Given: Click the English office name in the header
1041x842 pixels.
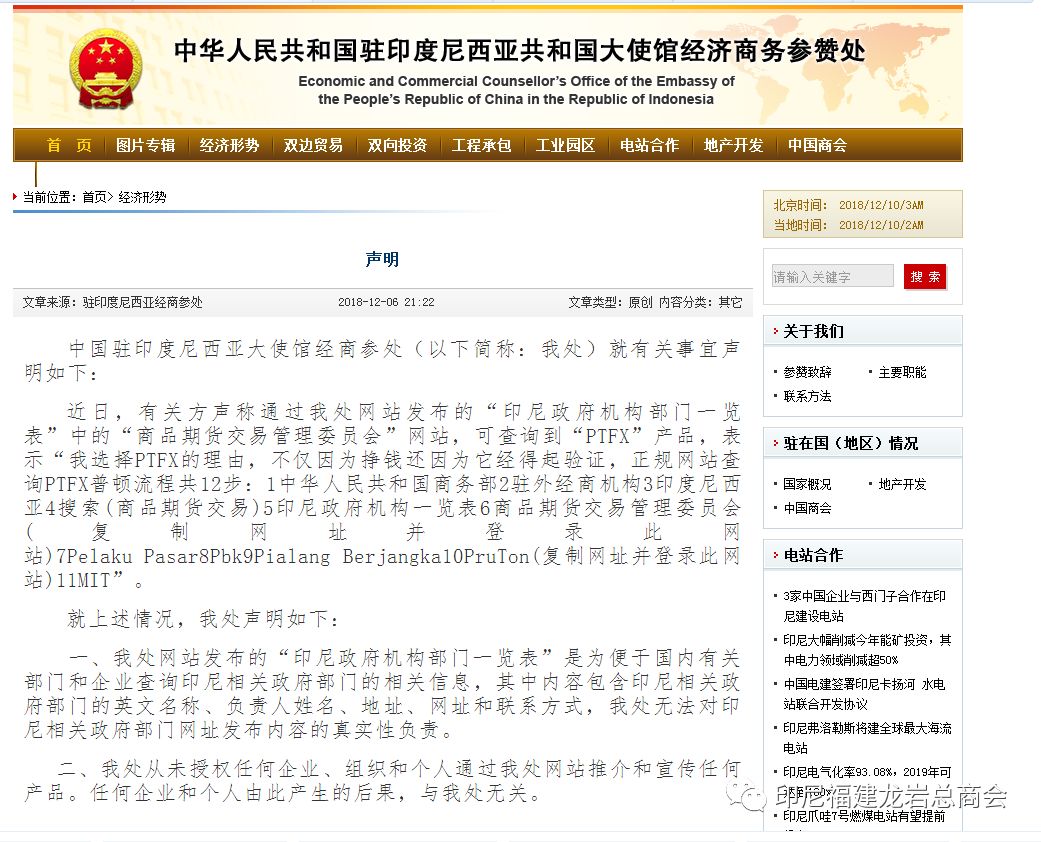Looking at the screenshot, I should (516, 90).
